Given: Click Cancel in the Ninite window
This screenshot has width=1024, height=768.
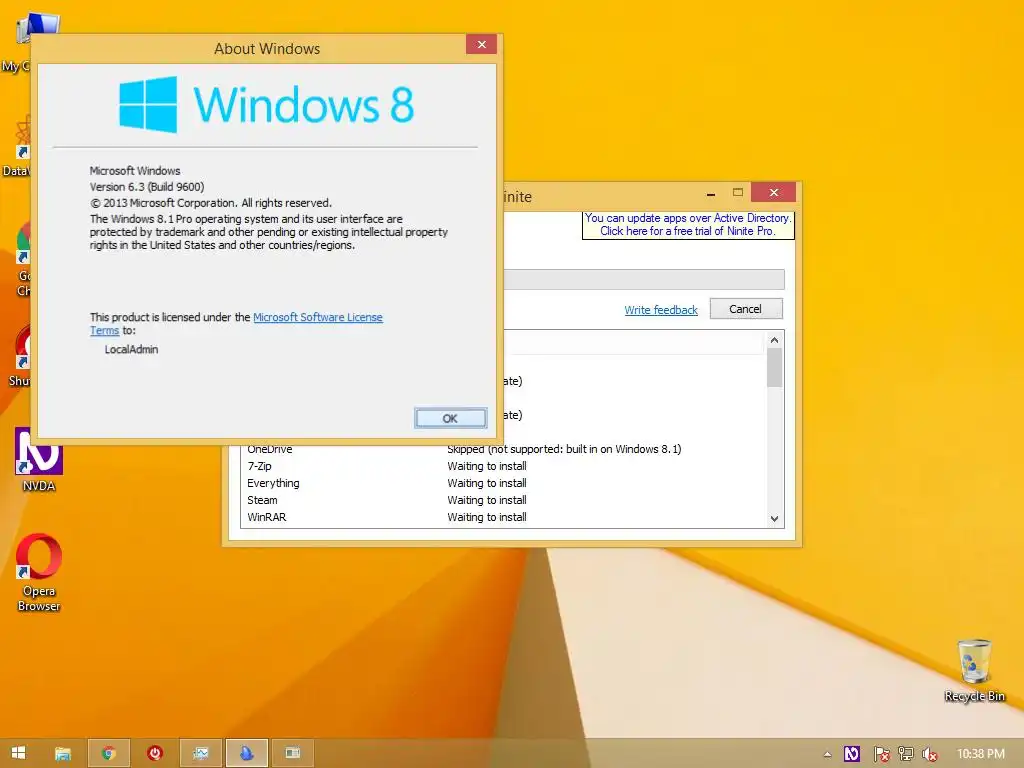Looking at the screenshot, I should (746, 309).
